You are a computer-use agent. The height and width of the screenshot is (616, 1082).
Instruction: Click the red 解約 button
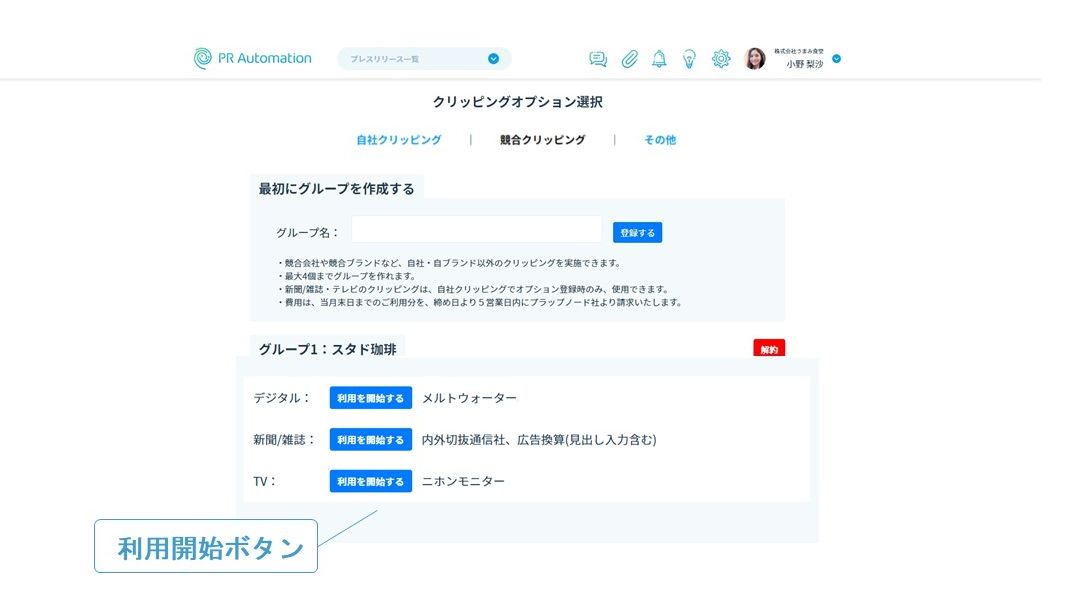point(769,350)
